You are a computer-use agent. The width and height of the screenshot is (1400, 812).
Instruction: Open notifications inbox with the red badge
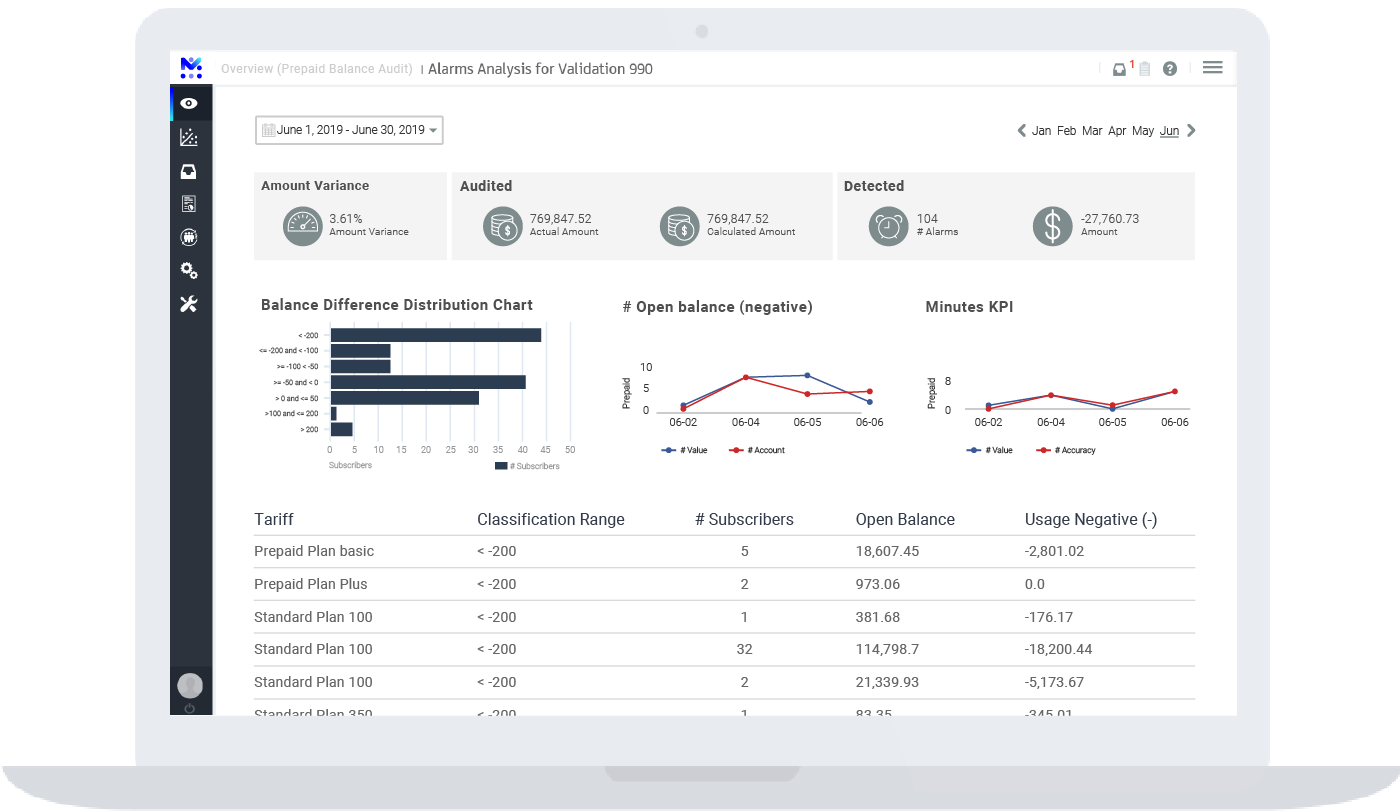click(x=1121, y=68)
